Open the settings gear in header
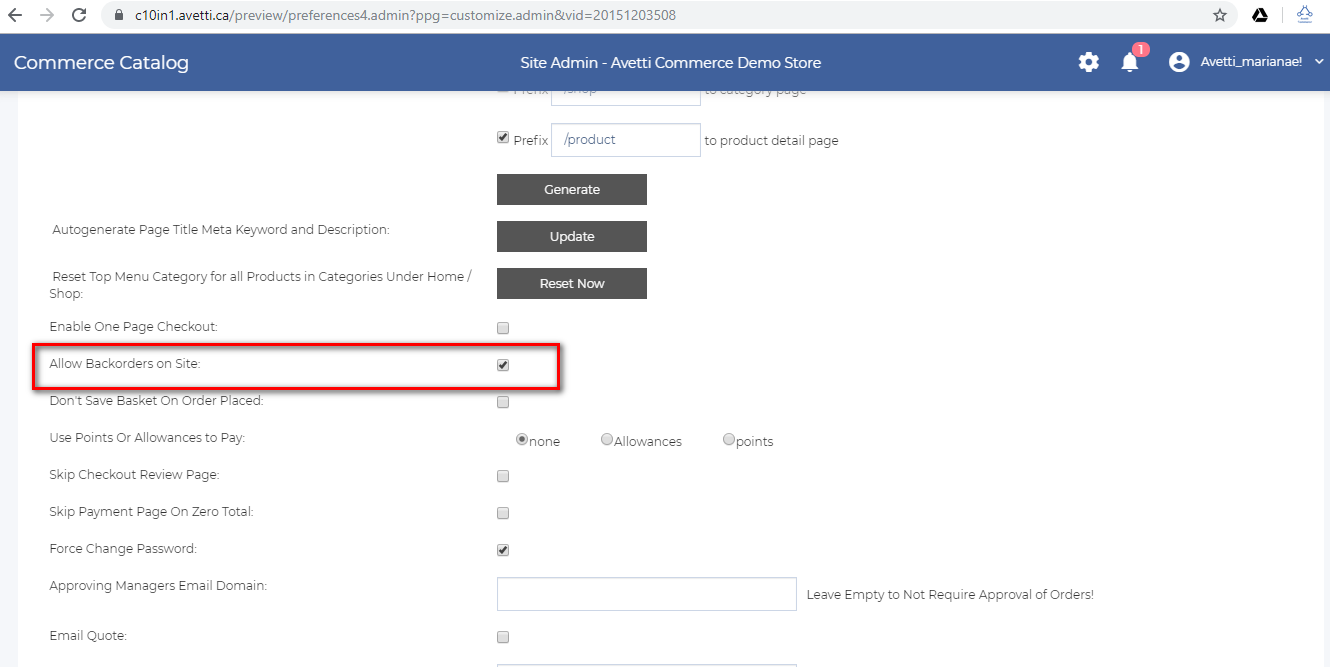Viewport: 1330px width, 667px height. [x=1088, y=62]
